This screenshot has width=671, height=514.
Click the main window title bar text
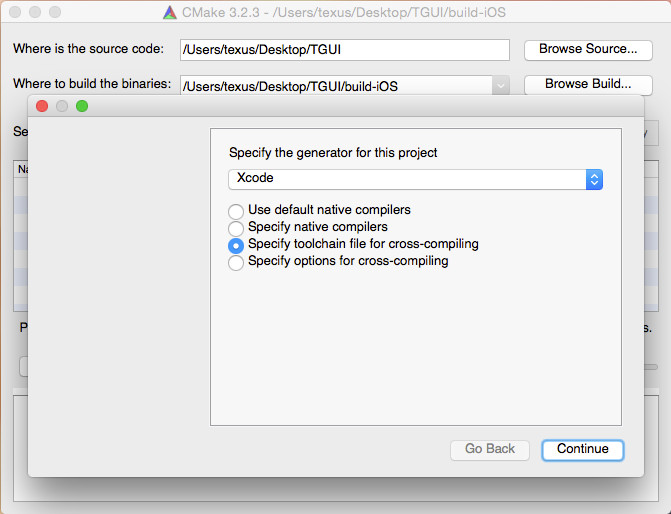pyautogui.click(x=344, y=12)
